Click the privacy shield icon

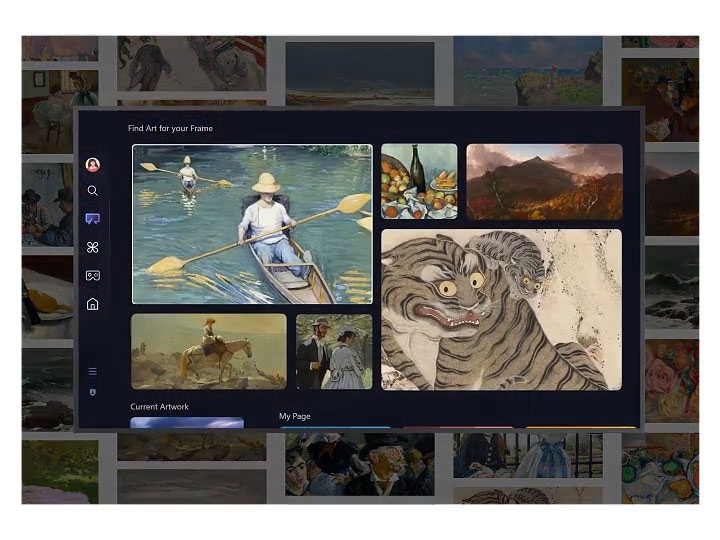pos(93,393)
